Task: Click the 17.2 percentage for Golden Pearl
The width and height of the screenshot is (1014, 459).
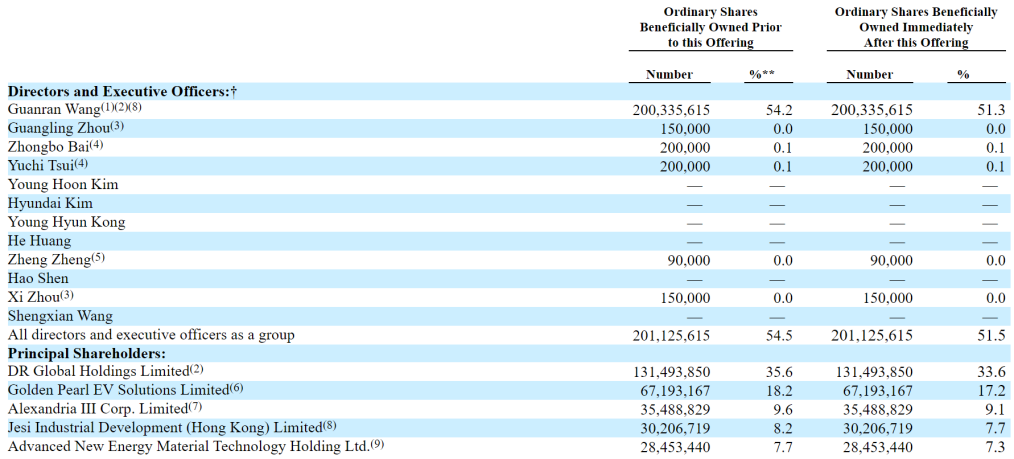Action: (993, 391)
